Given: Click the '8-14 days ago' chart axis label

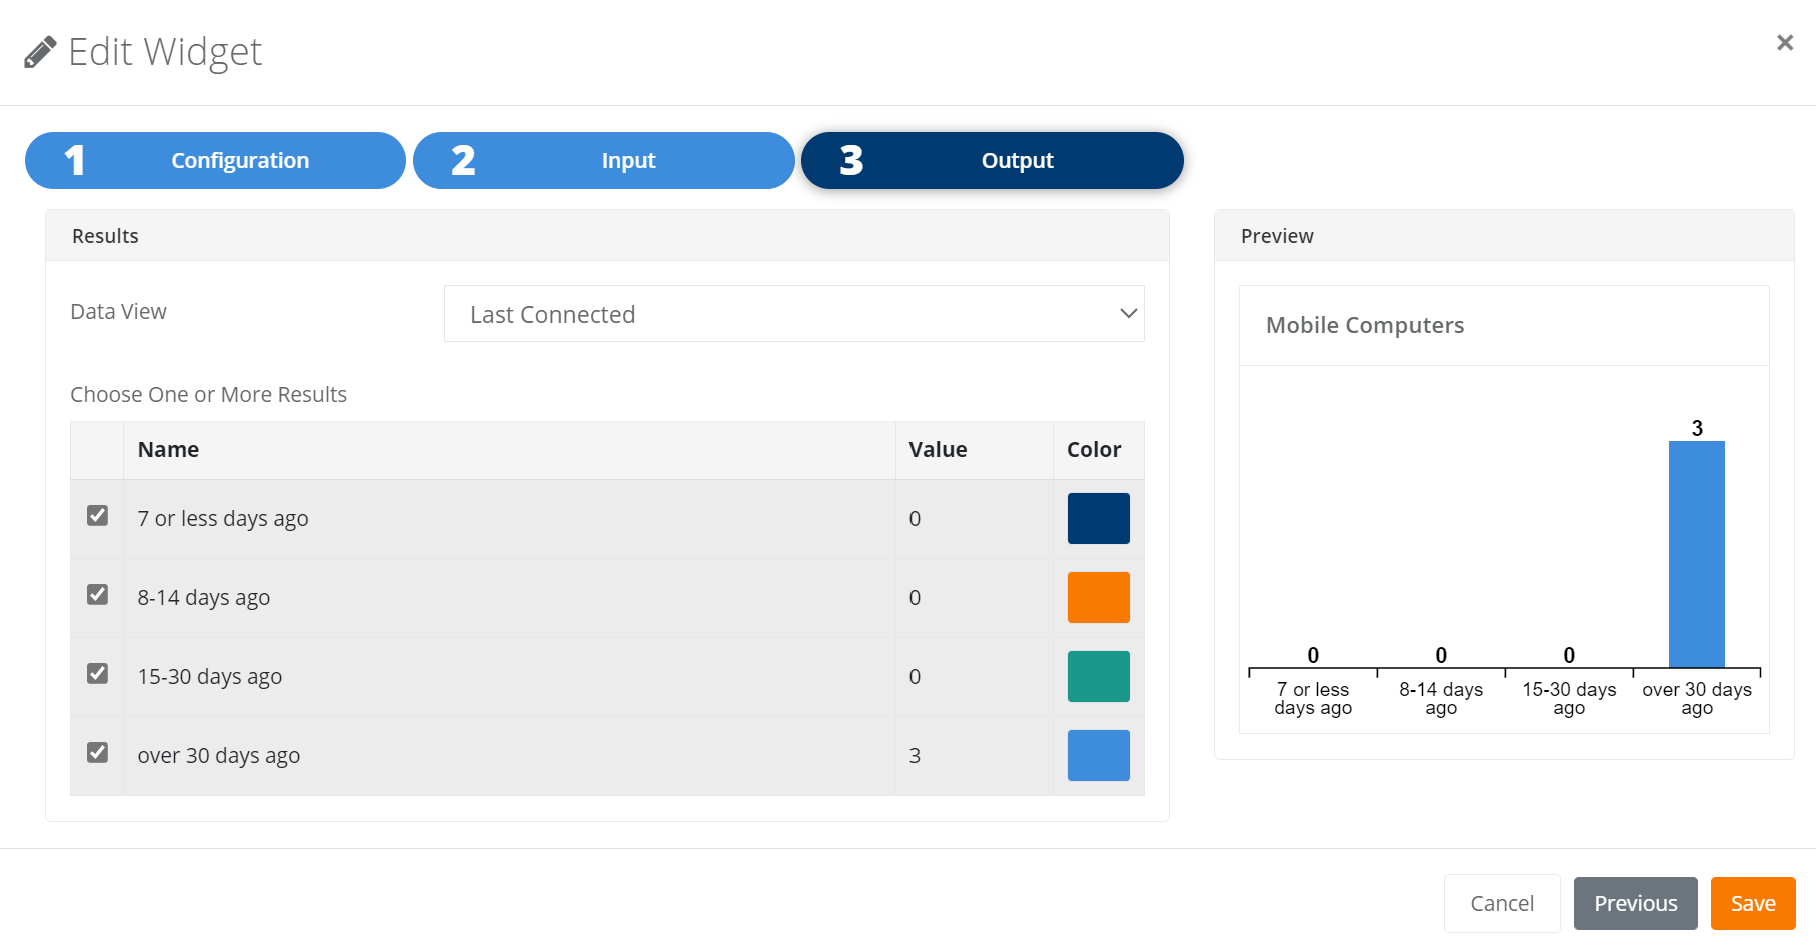Looking at the screenshot, I should 1441,698.
